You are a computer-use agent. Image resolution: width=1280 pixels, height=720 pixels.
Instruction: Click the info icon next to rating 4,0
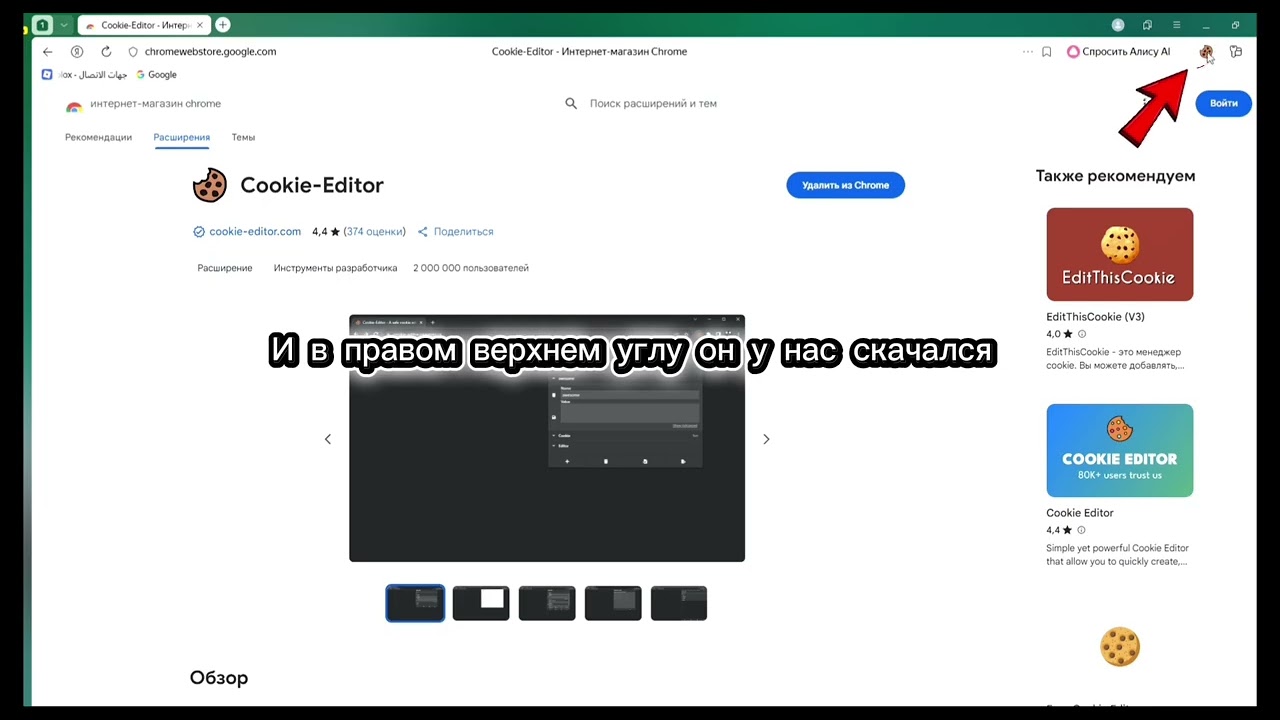(x=1082, y=334)
